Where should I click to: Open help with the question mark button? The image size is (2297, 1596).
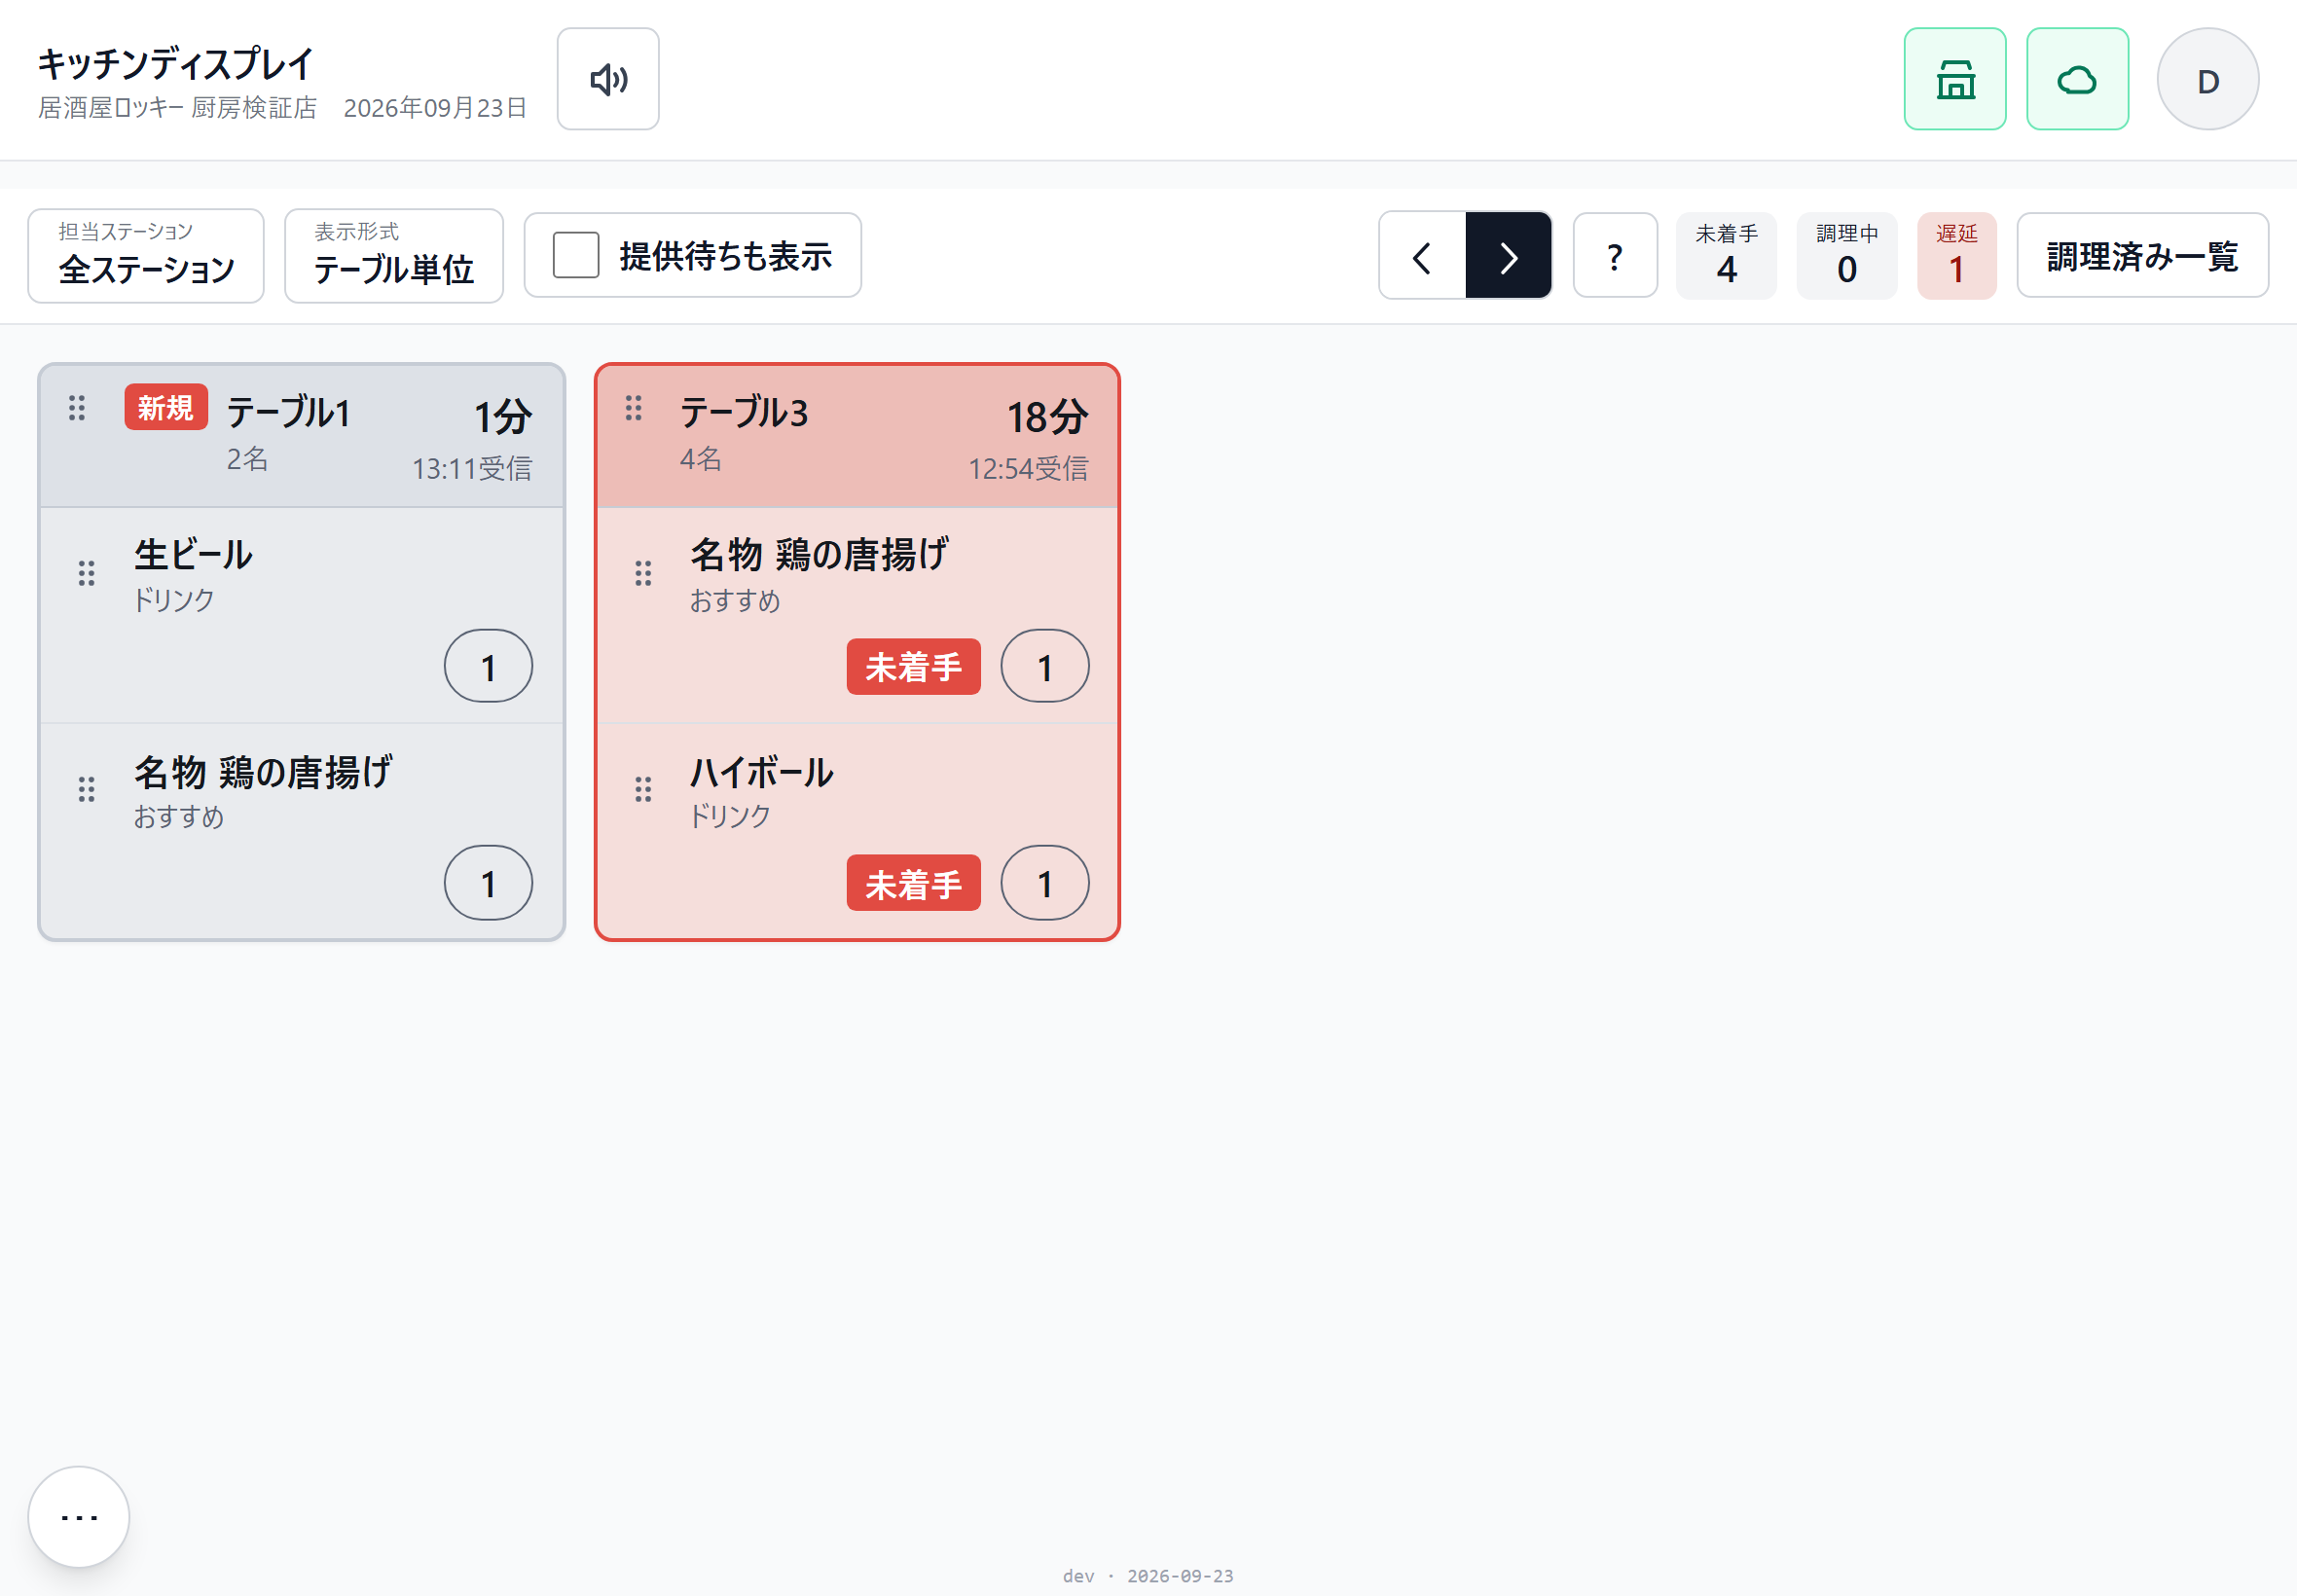pyautogui.click(x=1615, y=256)
